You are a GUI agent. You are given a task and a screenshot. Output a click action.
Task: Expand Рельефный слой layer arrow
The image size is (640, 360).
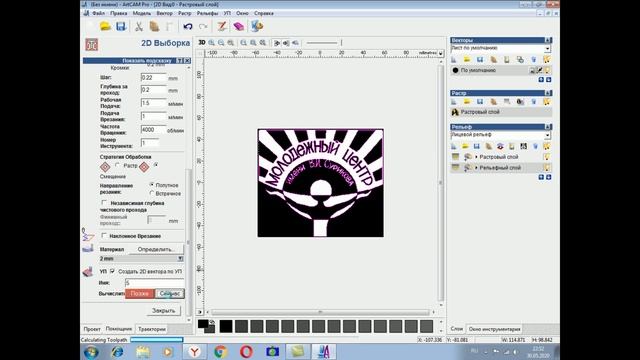pos(476,168)
